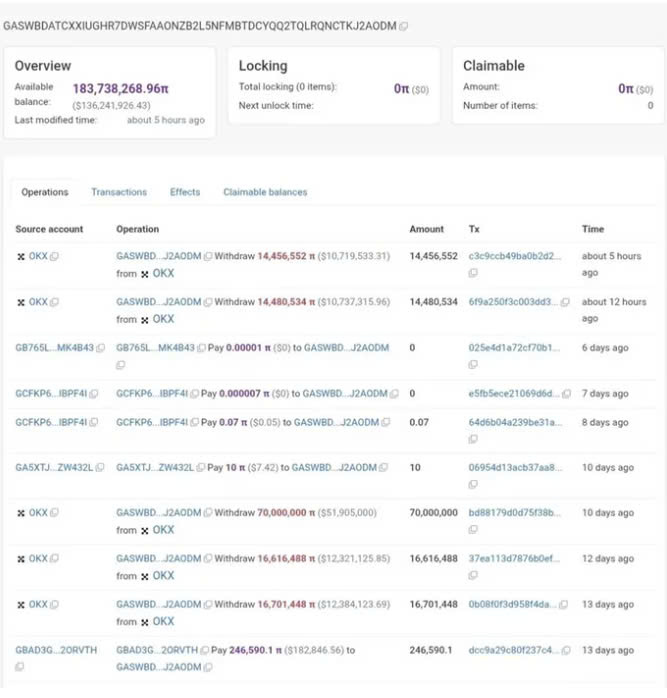Viewport: 667px width, 698px height.
Task: Open GA5XTJ...ZW432L source account link
Action: 54,467
